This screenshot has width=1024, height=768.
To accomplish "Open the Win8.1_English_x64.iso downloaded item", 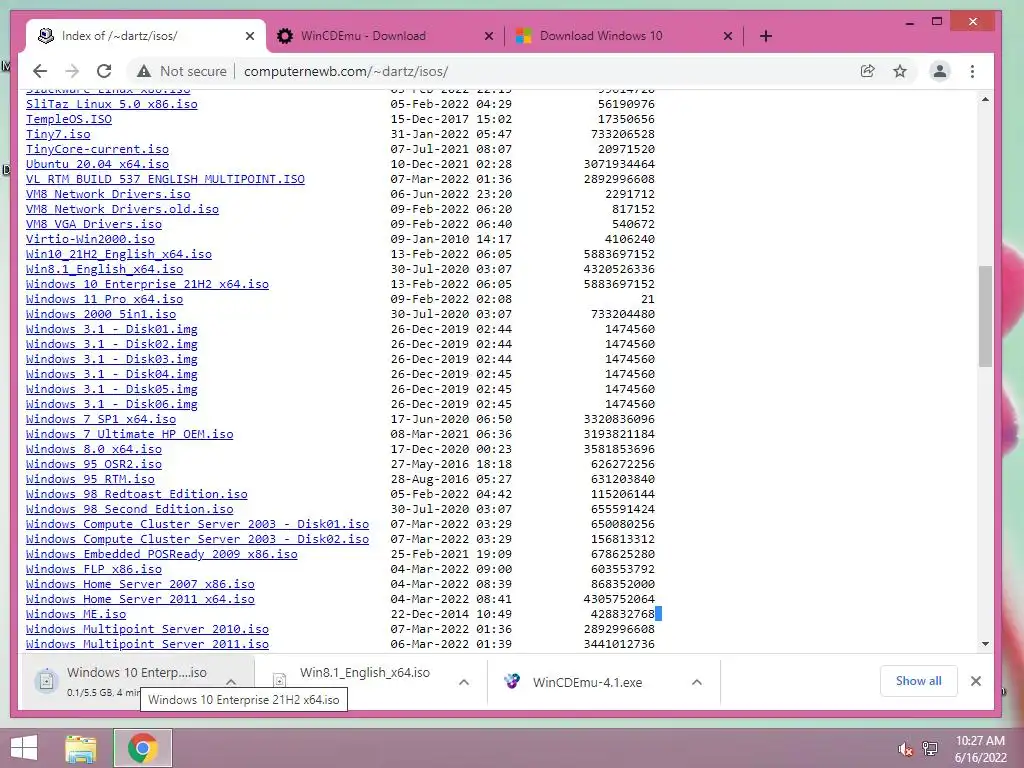I will (364, 673).
